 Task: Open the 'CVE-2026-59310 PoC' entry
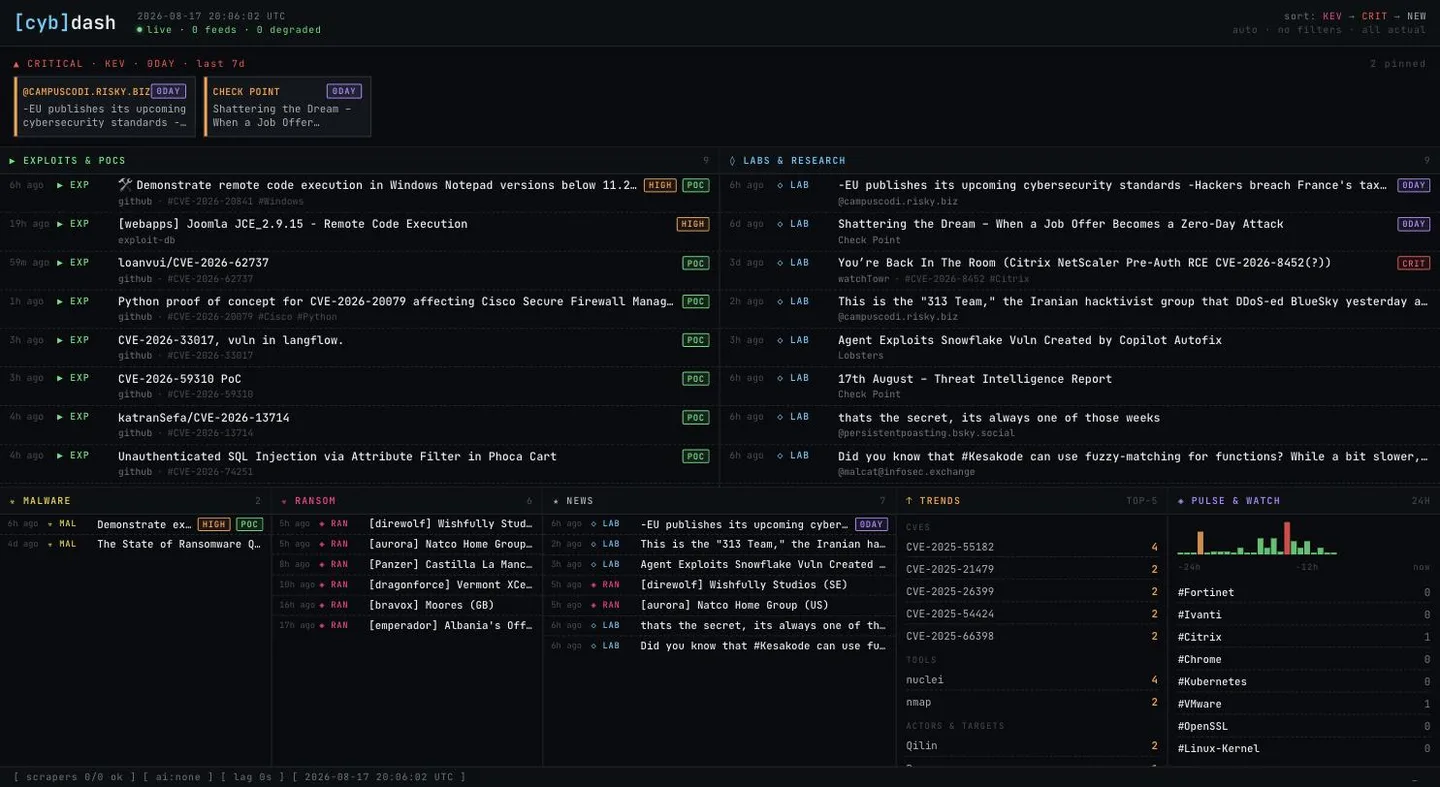(359, 385)
